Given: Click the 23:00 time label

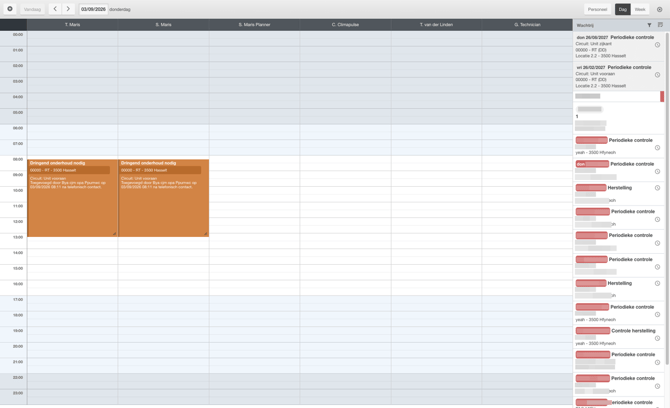Looking at the screenshot, I should click(18, 393).
